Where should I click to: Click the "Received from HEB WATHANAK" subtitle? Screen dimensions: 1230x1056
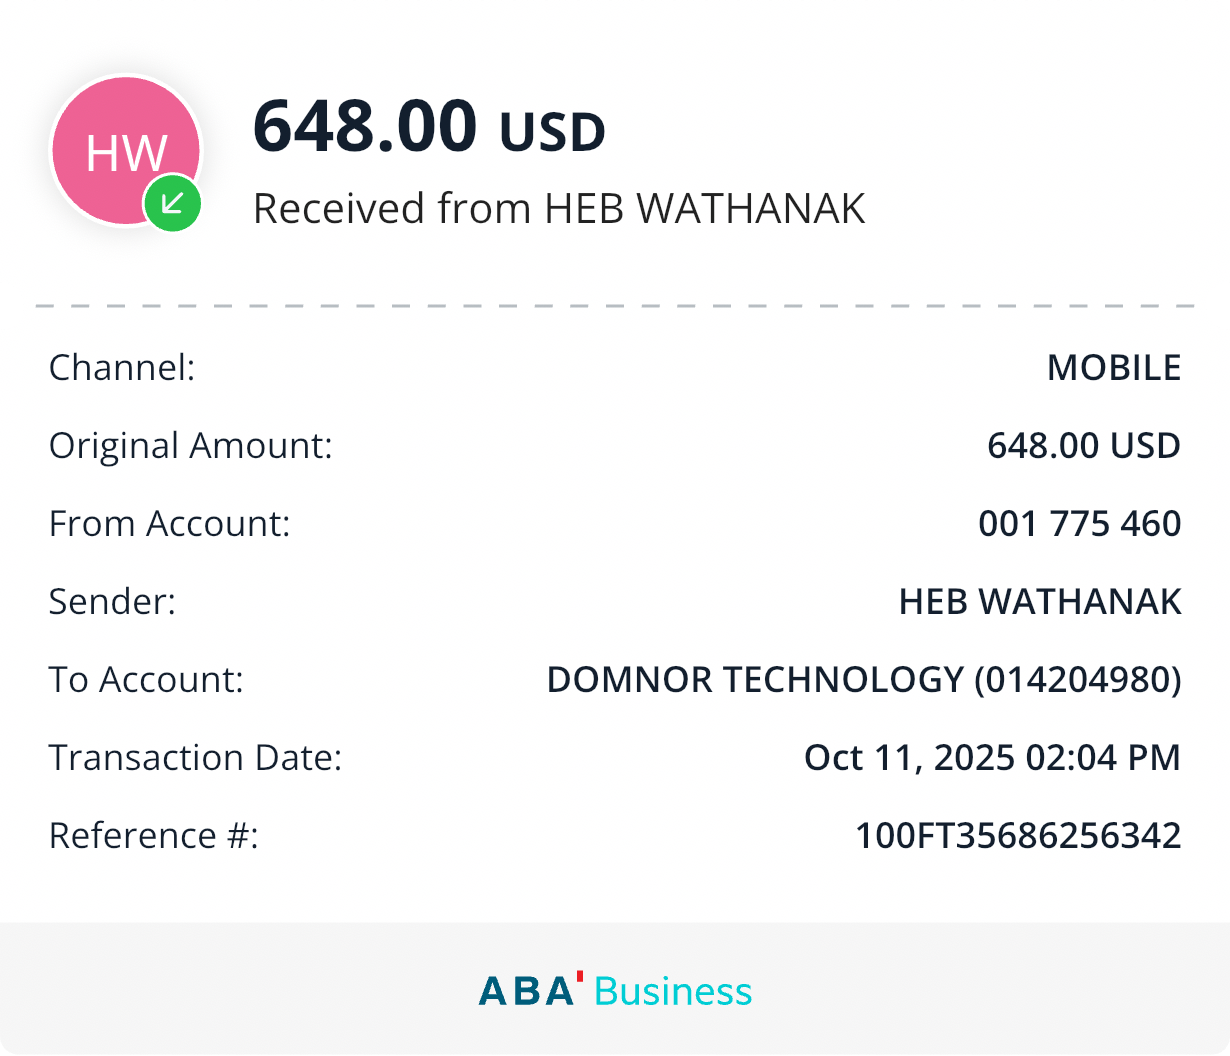tap(558, 208)
